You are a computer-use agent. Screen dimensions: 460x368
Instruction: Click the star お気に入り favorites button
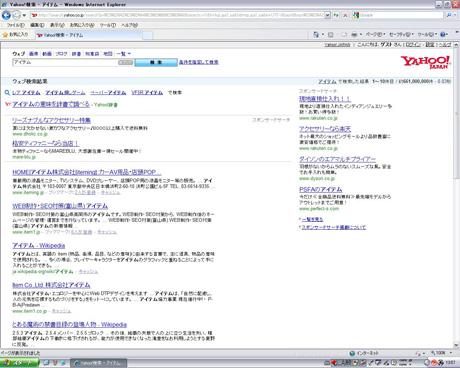[15, 35]
